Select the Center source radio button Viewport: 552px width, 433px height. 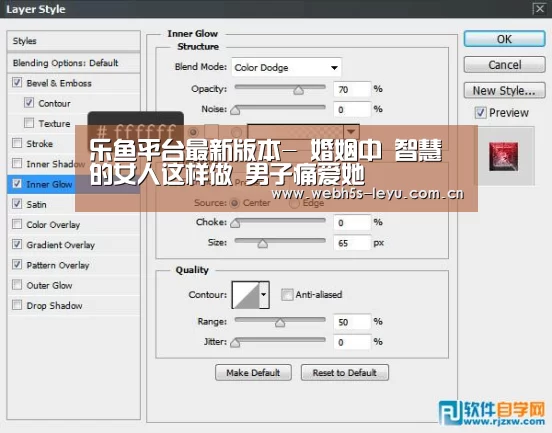[234, 203]
